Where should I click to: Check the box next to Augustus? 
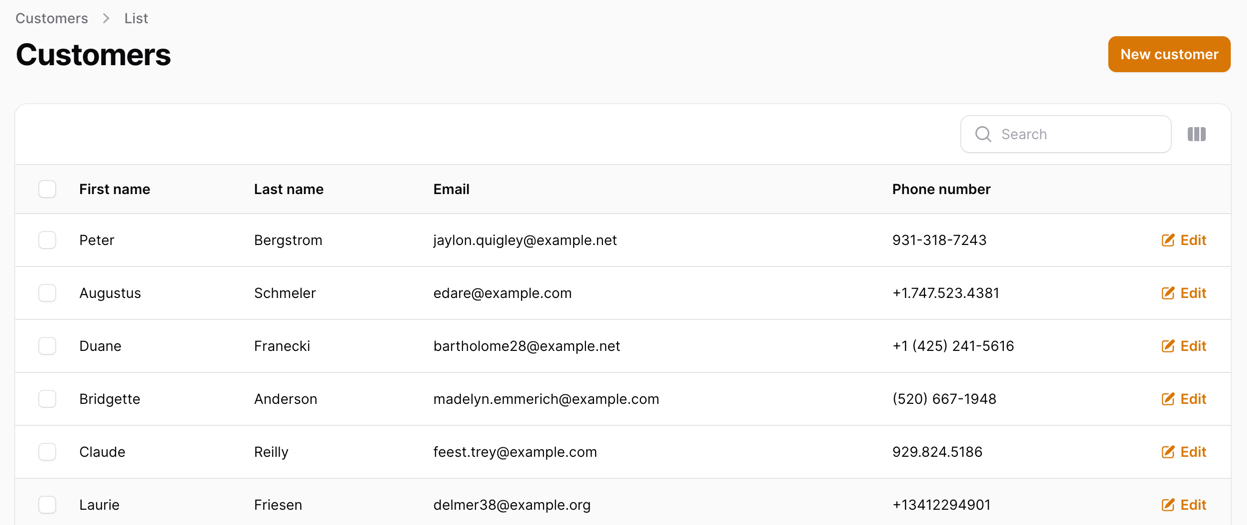(47, 293)
